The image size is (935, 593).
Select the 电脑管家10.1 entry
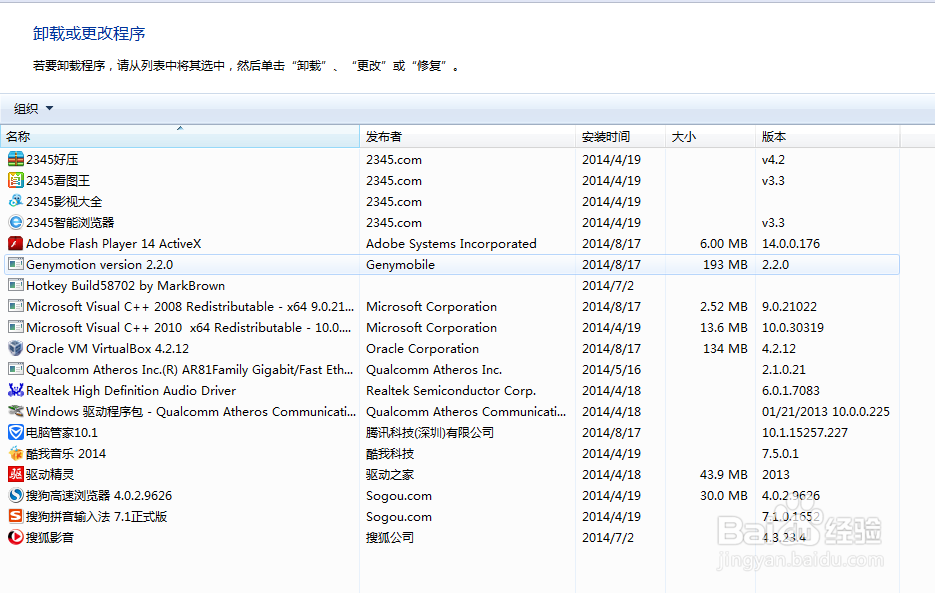tap(61, 433)
